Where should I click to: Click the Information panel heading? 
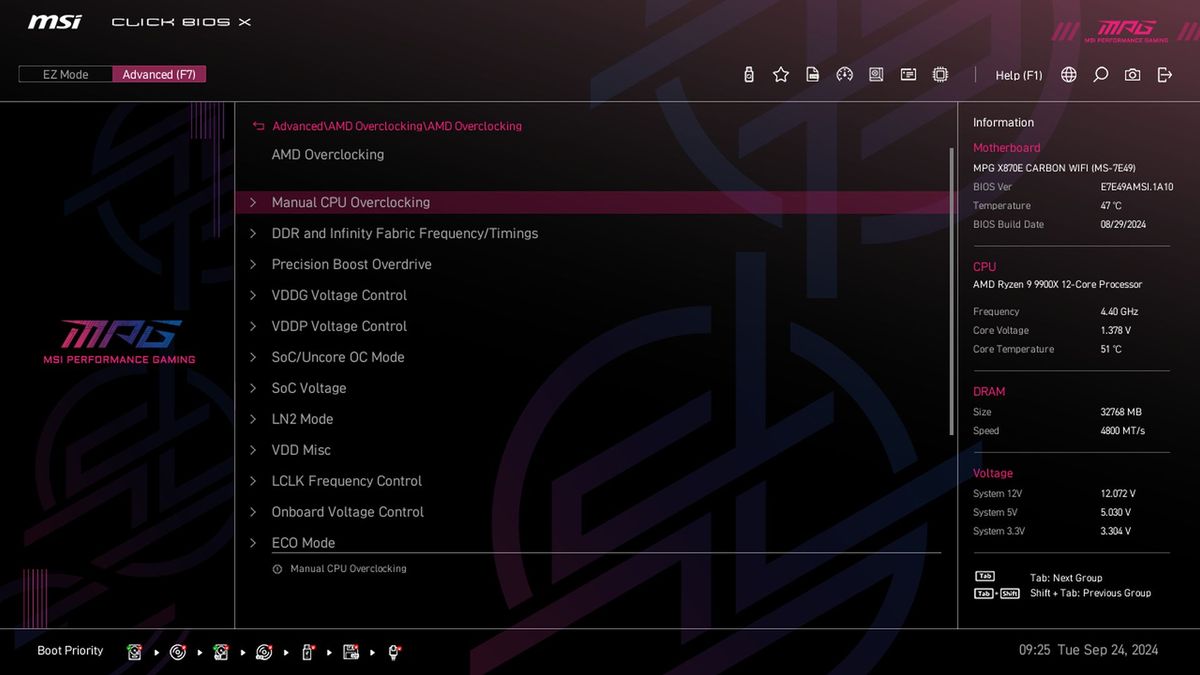coord(1003,122)
